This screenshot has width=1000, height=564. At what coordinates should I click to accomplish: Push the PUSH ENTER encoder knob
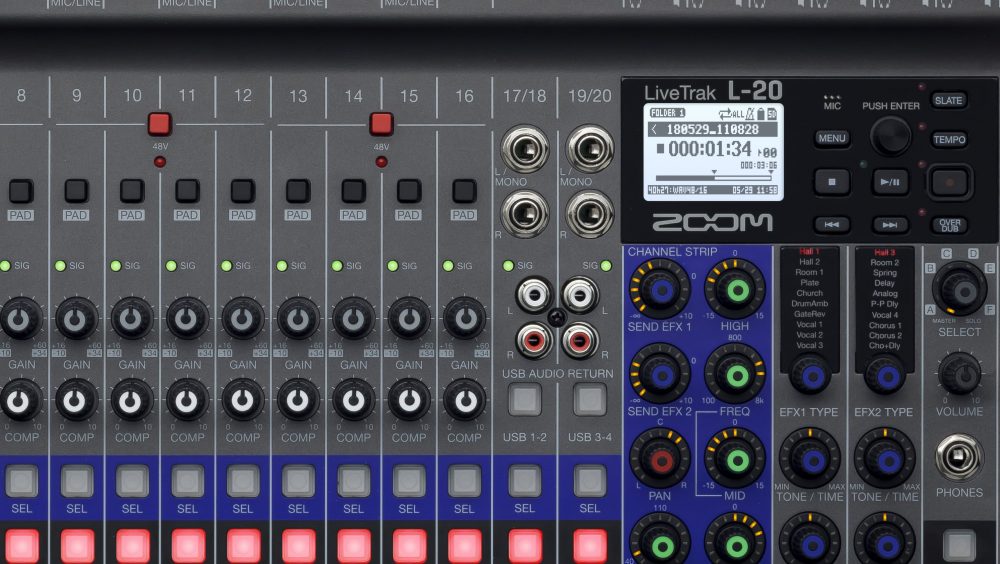pyautogui.click(x=890, y=136)
